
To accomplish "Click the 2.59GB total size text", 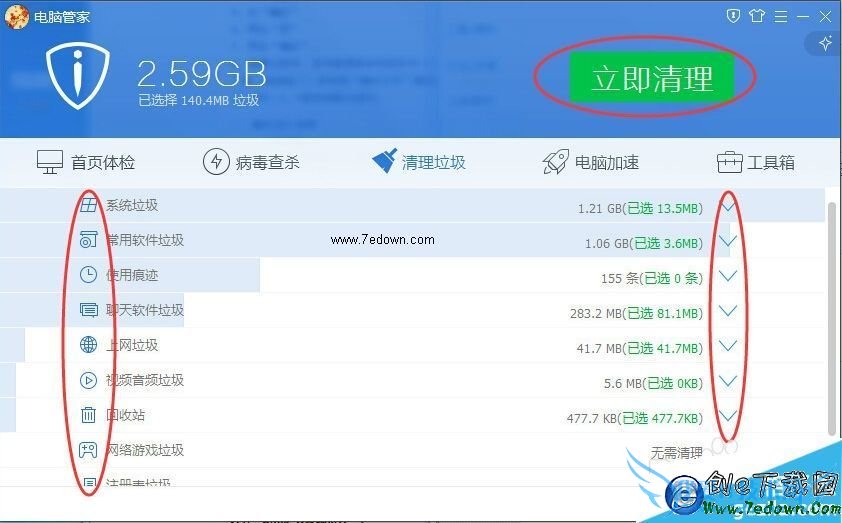I will coord(201,74).
